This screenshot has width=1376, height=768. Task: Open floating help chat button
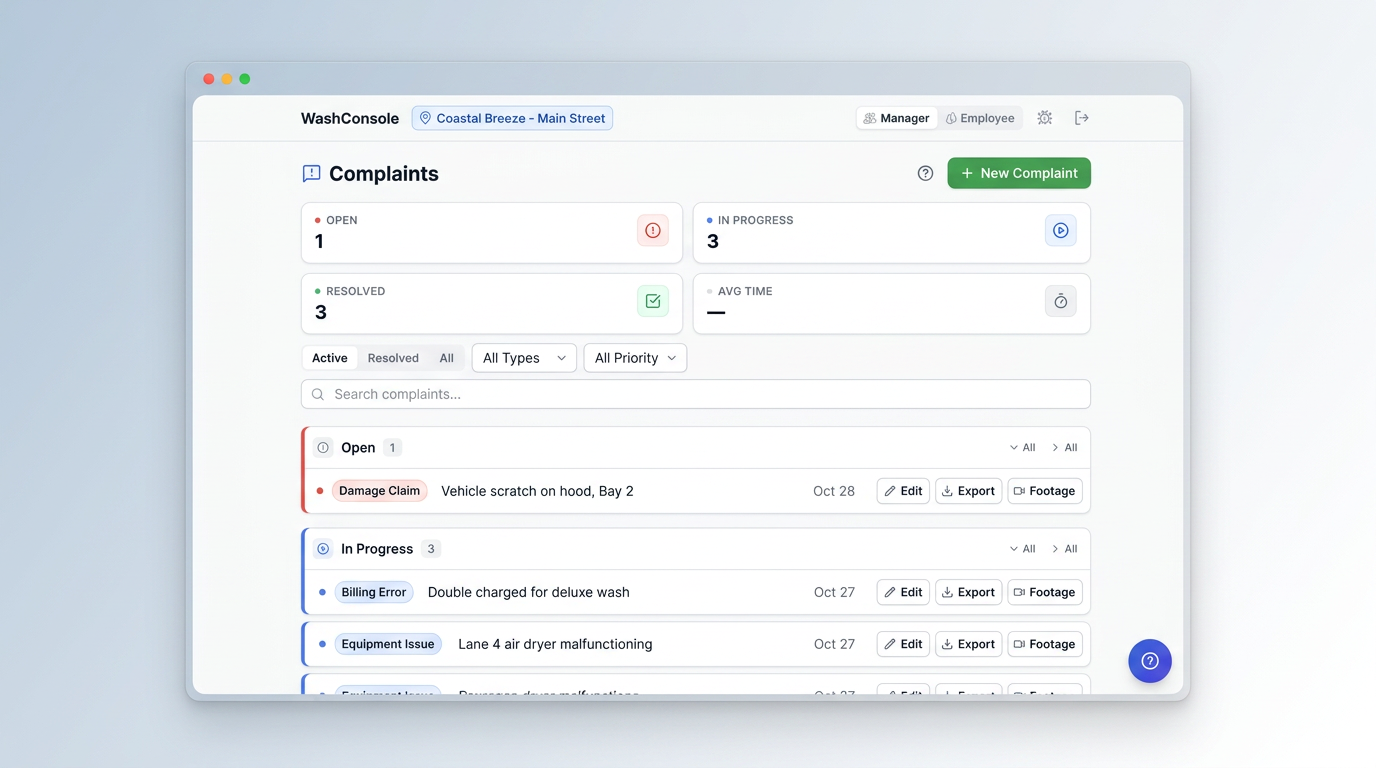[x=1150, y=661]
